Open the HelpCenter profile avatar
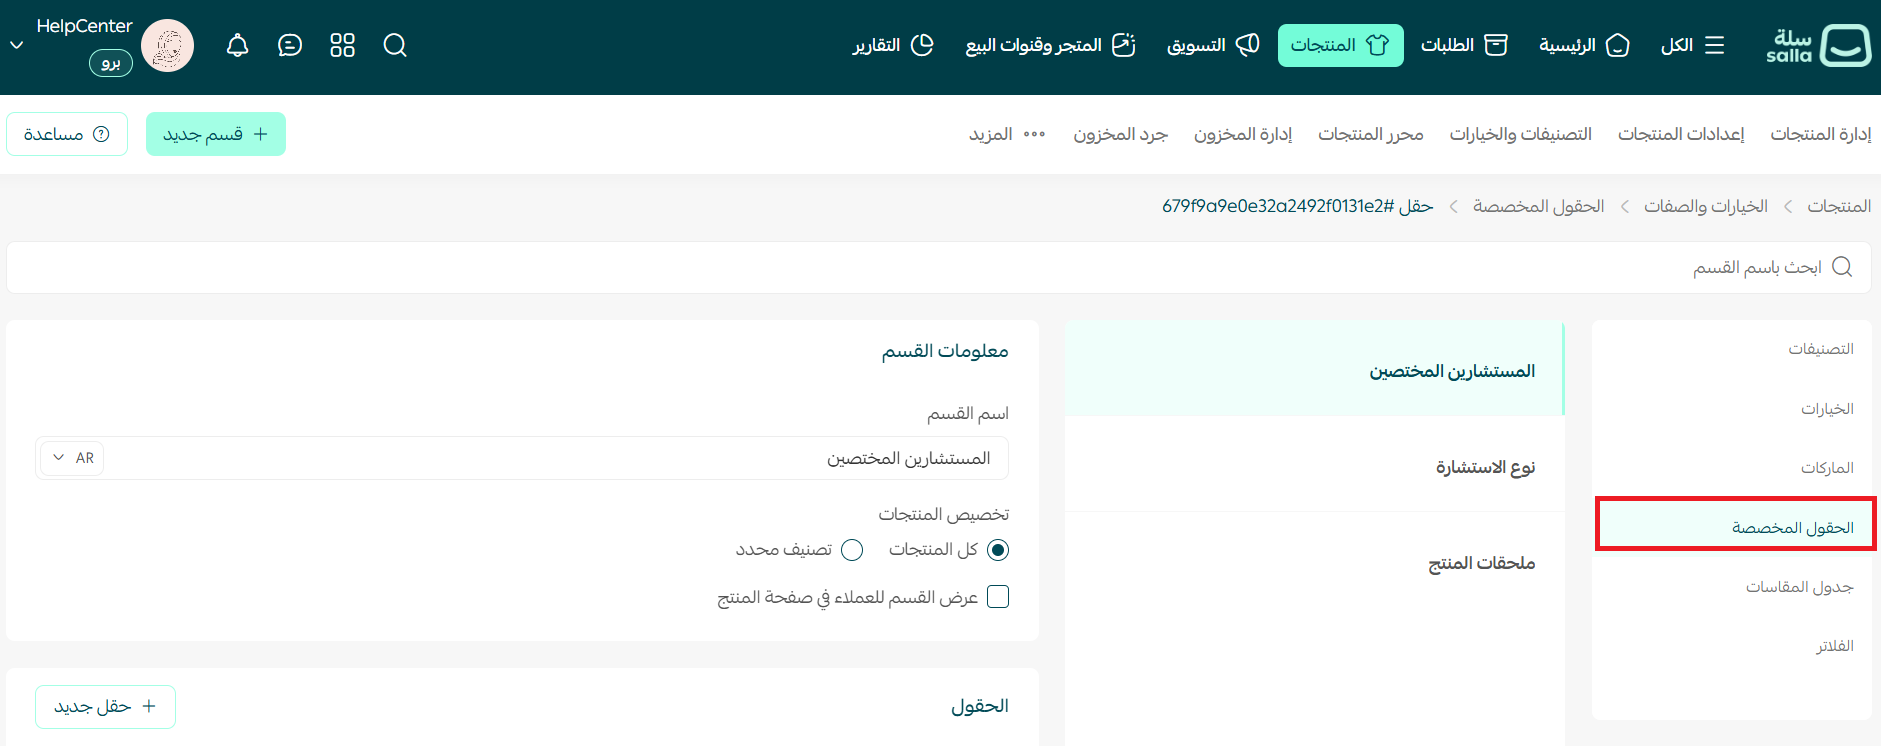Viewport: 1881px width, 746px height. (x=167, y=46)
